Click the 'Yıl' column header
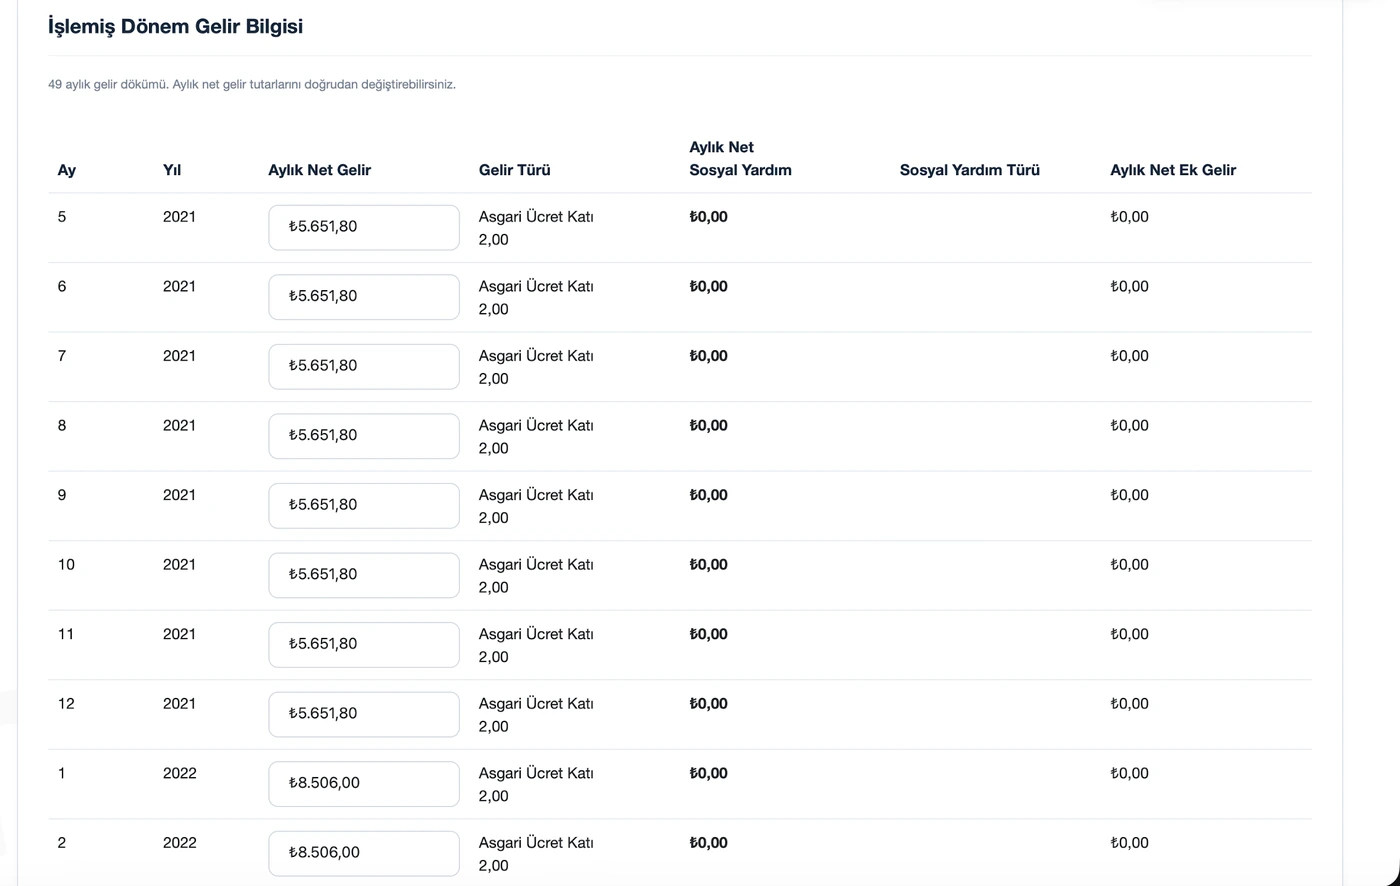The image size is (1400, 886). [x=172, y=170]
